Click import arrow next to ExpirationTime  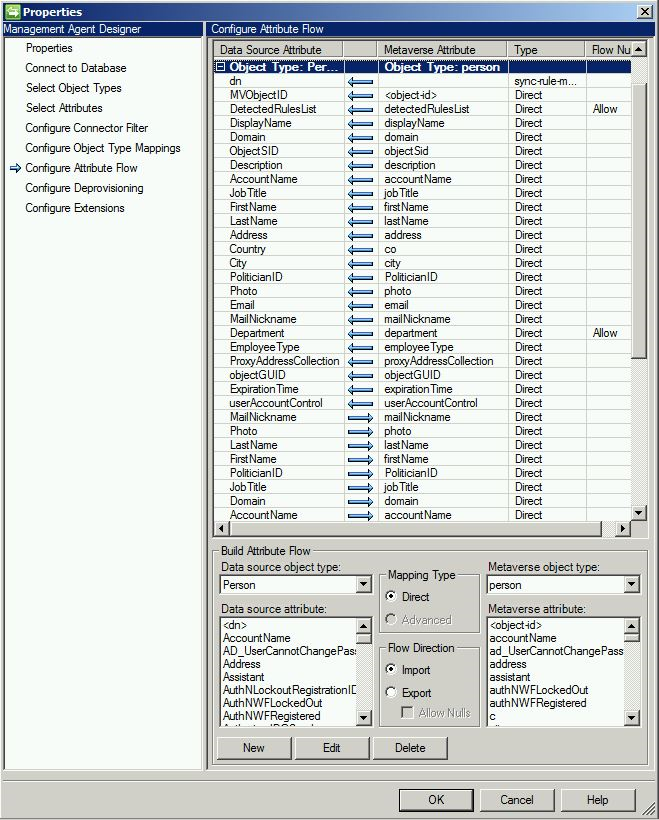coord(360,390)
